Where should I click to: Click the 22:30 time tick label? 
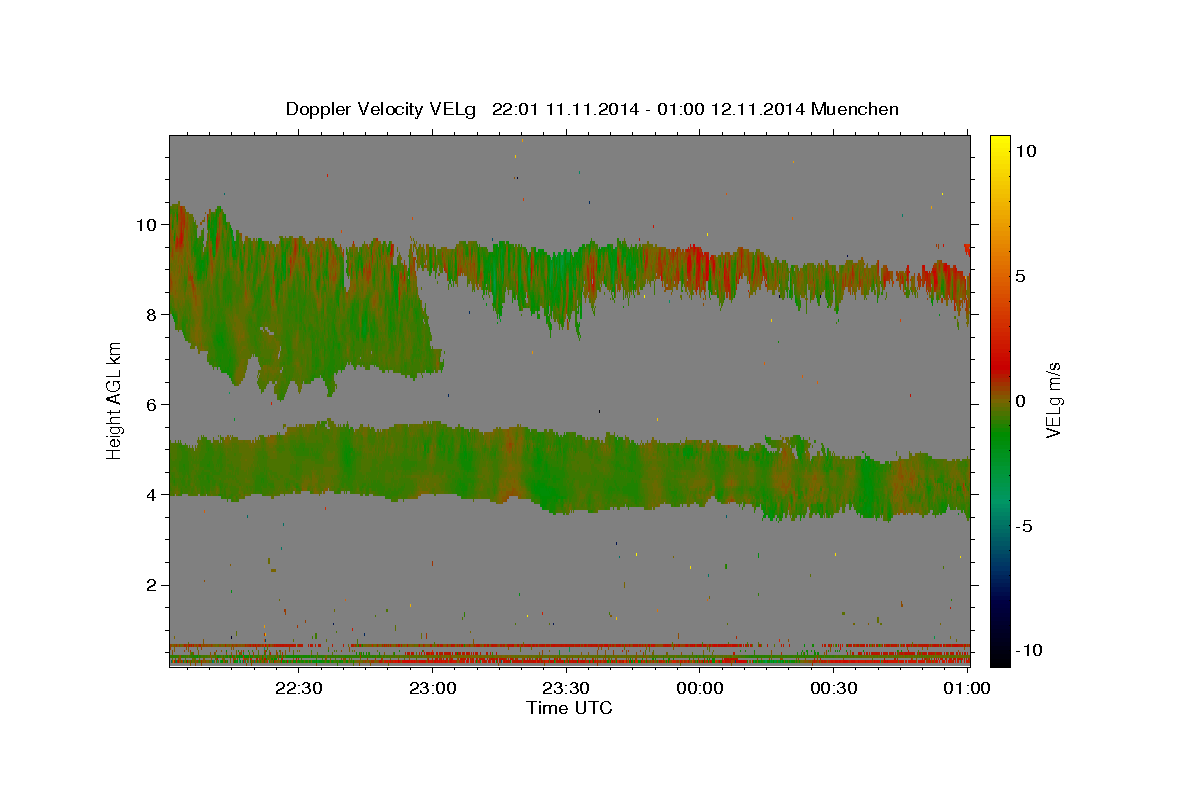pos(299,688)
